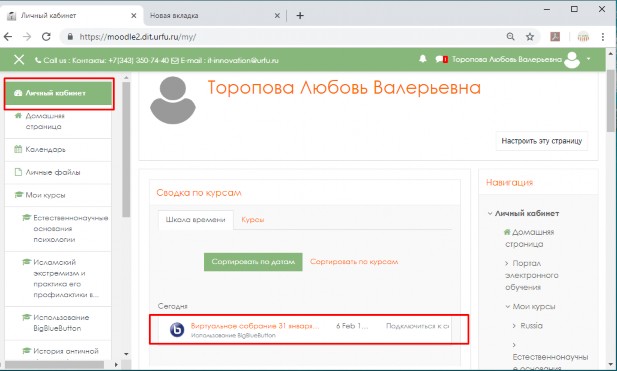Viewport: 617px width, 371px height.
Task: Reload the page with refresh icon
Action: click(46, 37)
